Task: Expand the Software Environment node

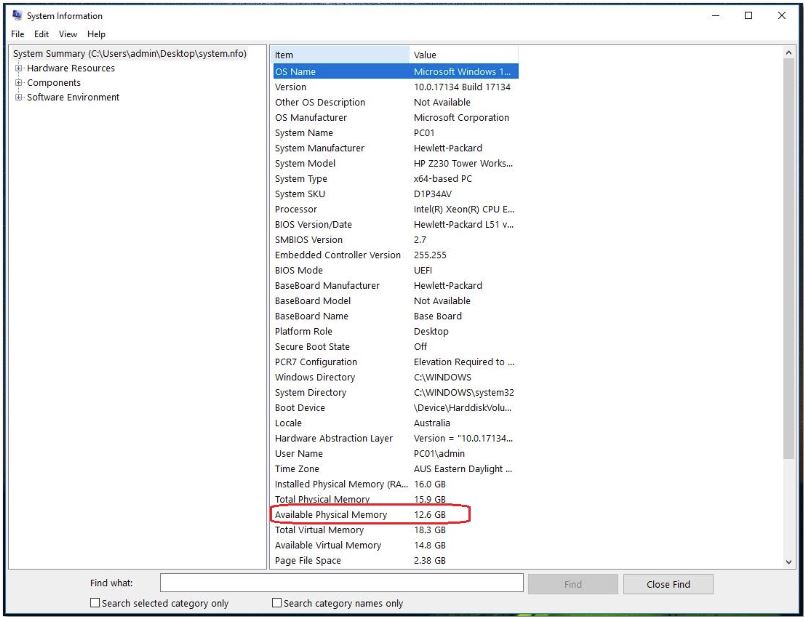Action: 19,97
